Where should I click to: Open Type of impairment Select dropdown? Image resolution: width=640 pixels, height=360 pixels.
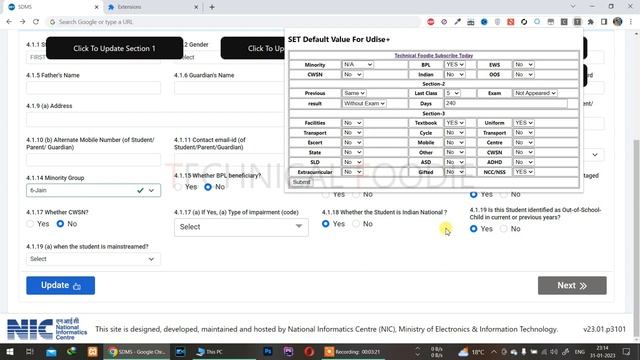pos(241,227)
